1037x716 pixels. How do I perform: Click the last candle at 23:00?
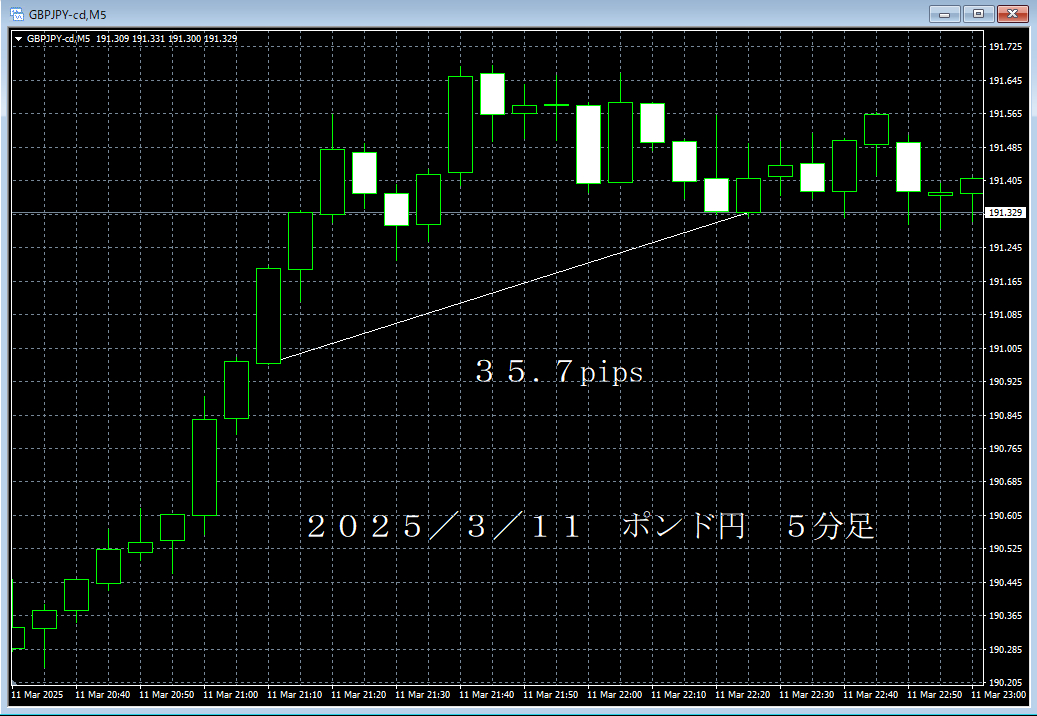click(972, 185)
